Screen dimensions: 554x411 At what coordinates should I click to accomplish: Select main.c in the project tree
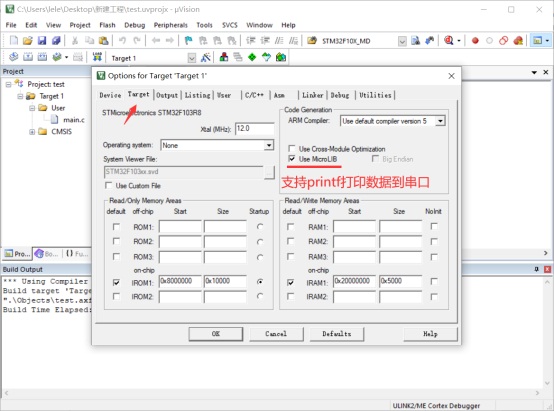click(x=74, y=120)
